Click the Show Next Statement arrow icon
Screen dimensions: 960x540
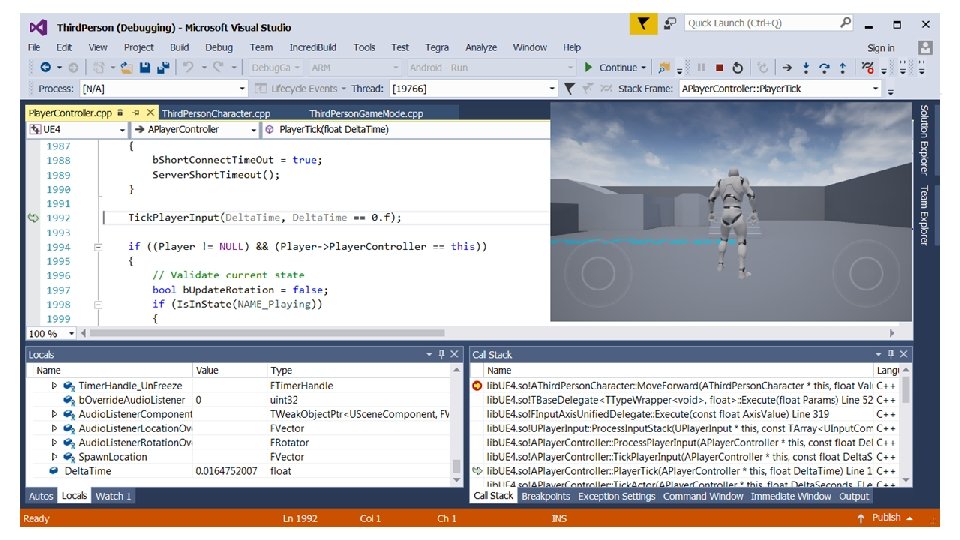(x=787, y=67)
